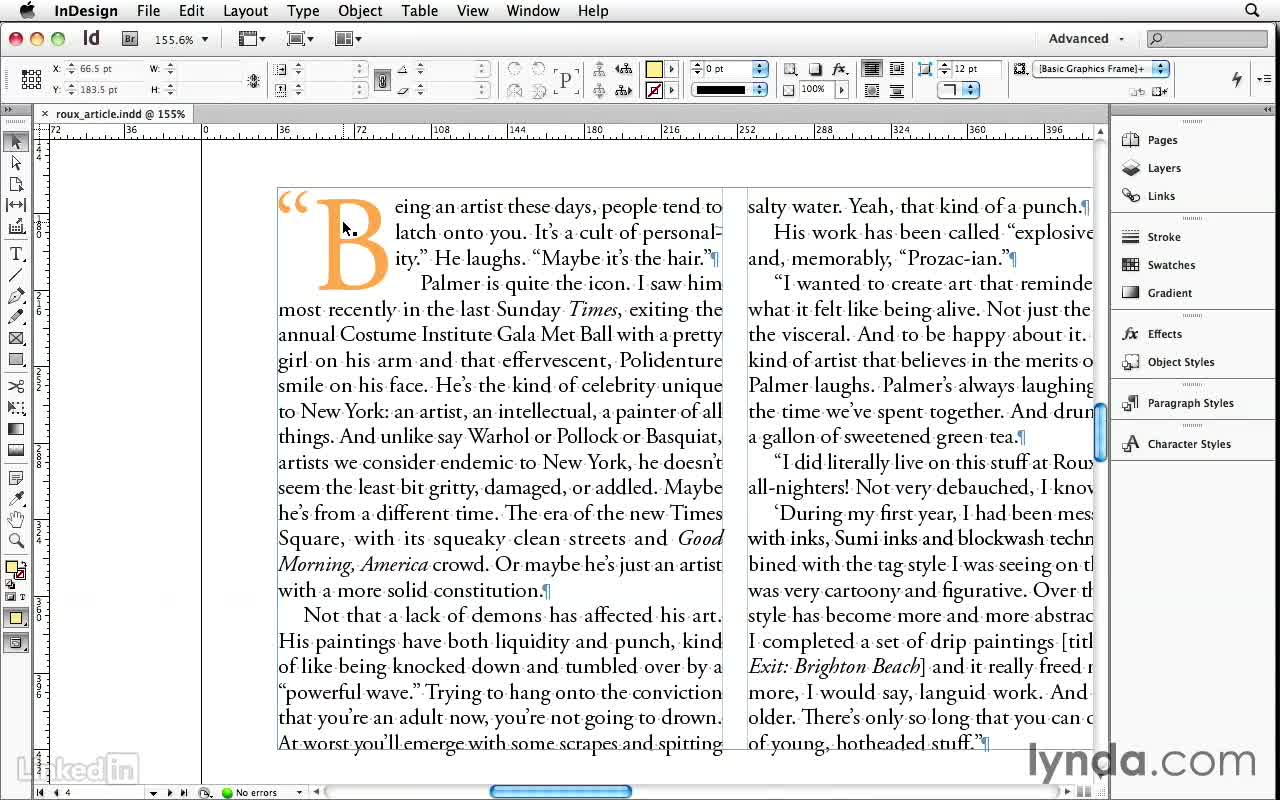This screenshot has width=1280, height=800.
Task: Open View Options dropdown
Action: click(252, 39)
